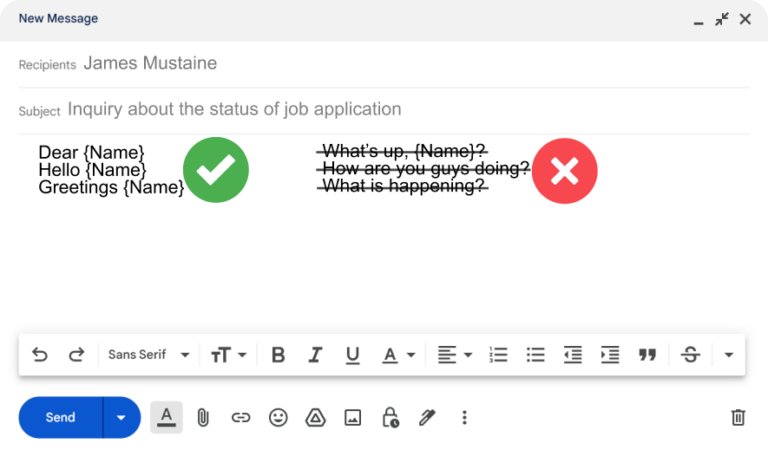
Task: Toggle strikethrough formatting
Action: coord(690,355)
